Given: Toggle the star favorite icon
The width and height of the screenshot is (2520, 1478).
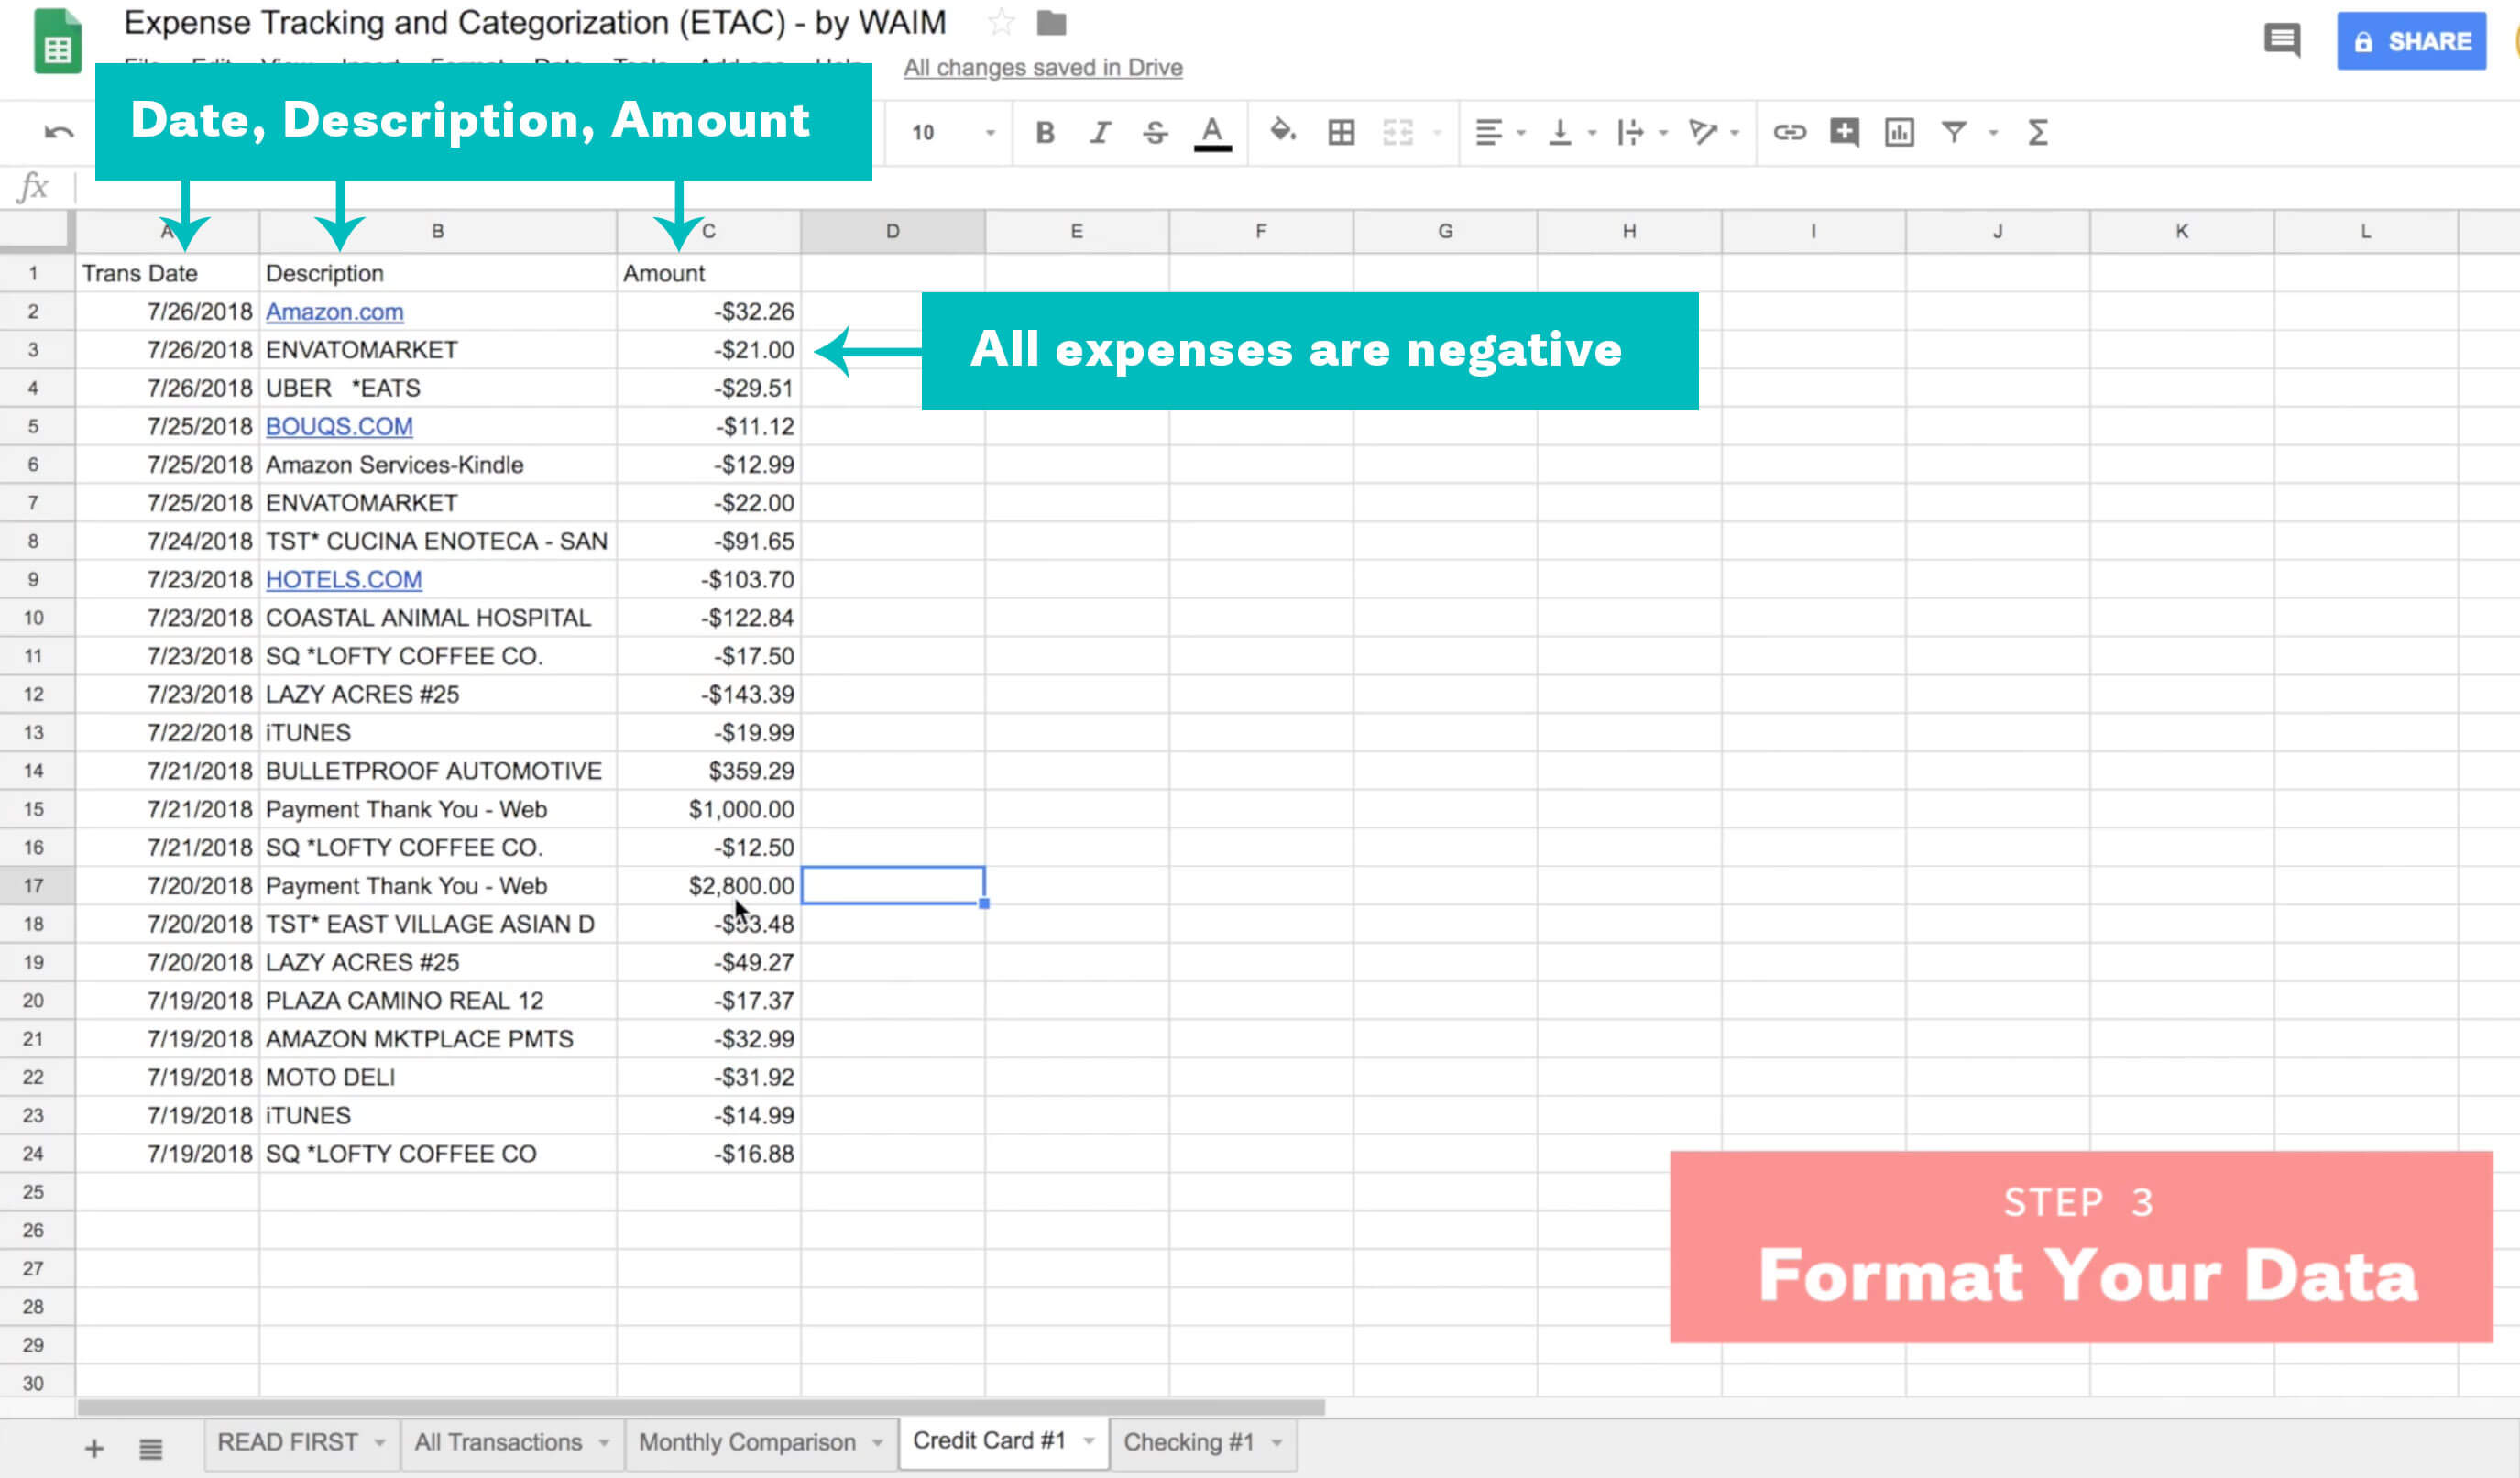Looking at the screenshot, I should pos(1001,22).
